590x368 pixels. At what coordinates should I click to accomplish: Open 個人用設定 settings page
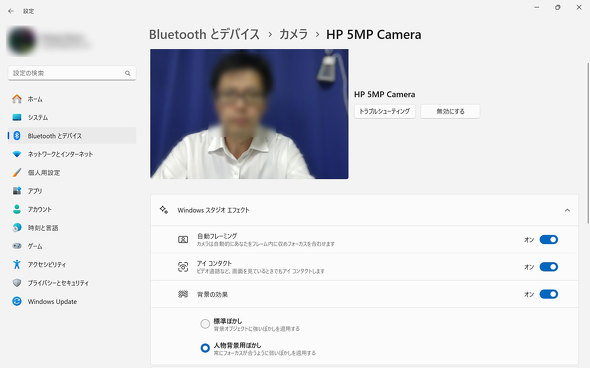pyautogui.click(x=72, y=173)
